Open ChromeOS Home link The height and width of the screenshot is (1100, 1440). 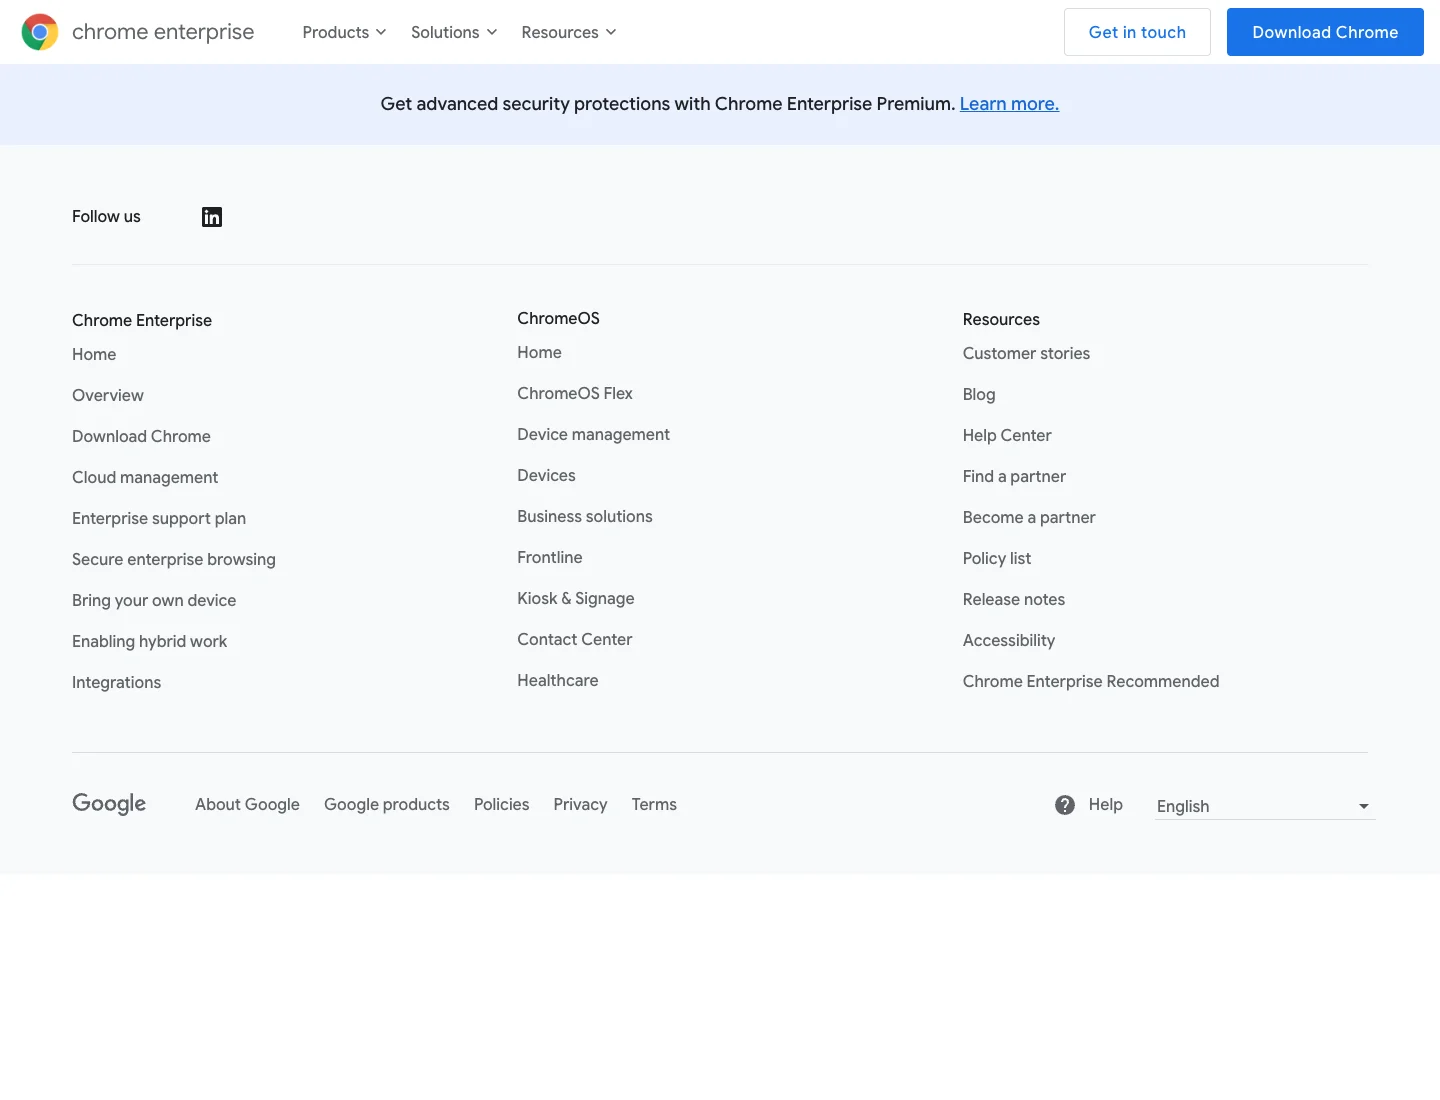539,352
